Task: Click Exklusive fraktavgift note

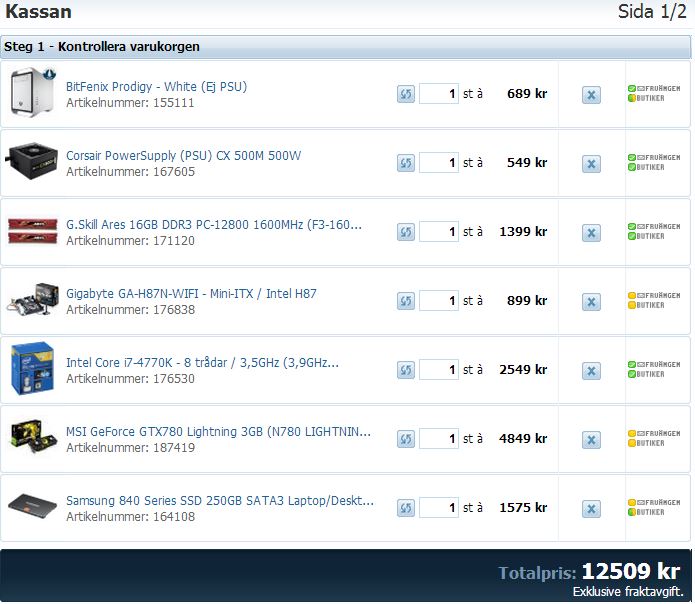Action: pyautogui.click(x=628, y=592)
